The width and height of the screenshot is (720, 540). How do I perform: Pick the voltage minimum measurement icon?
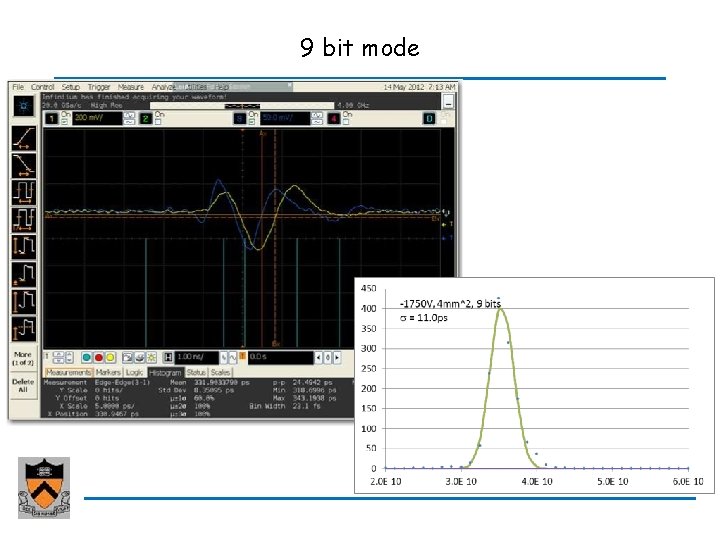pos(23,274)
